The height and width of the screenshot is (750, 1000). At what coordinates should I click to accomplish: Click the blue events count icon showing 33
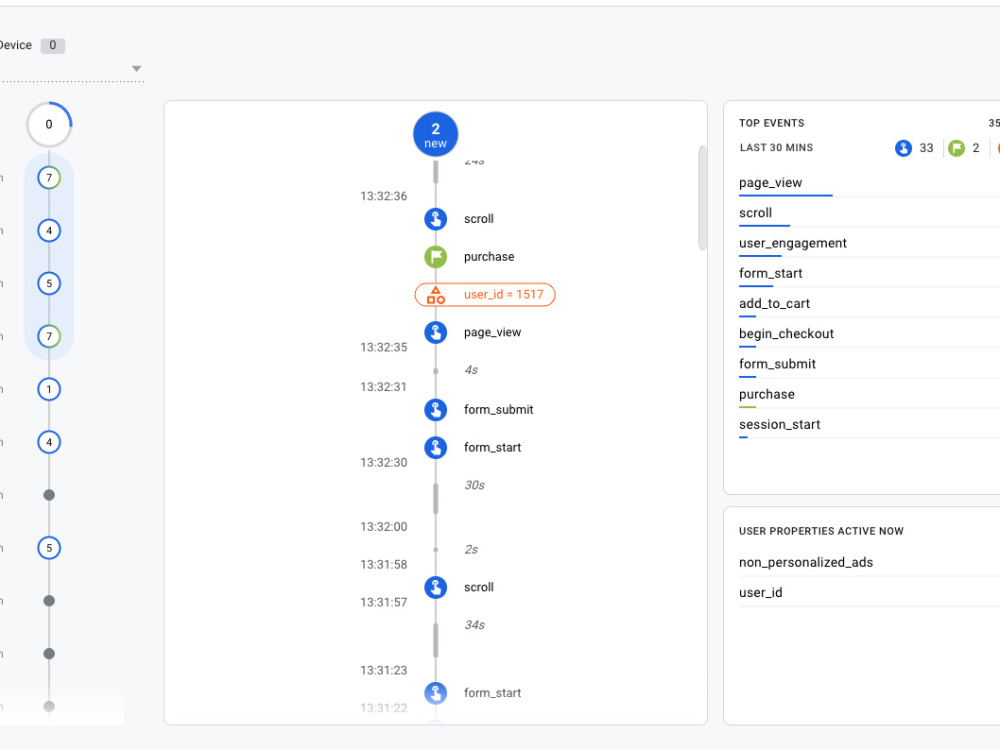pos(903,148)
